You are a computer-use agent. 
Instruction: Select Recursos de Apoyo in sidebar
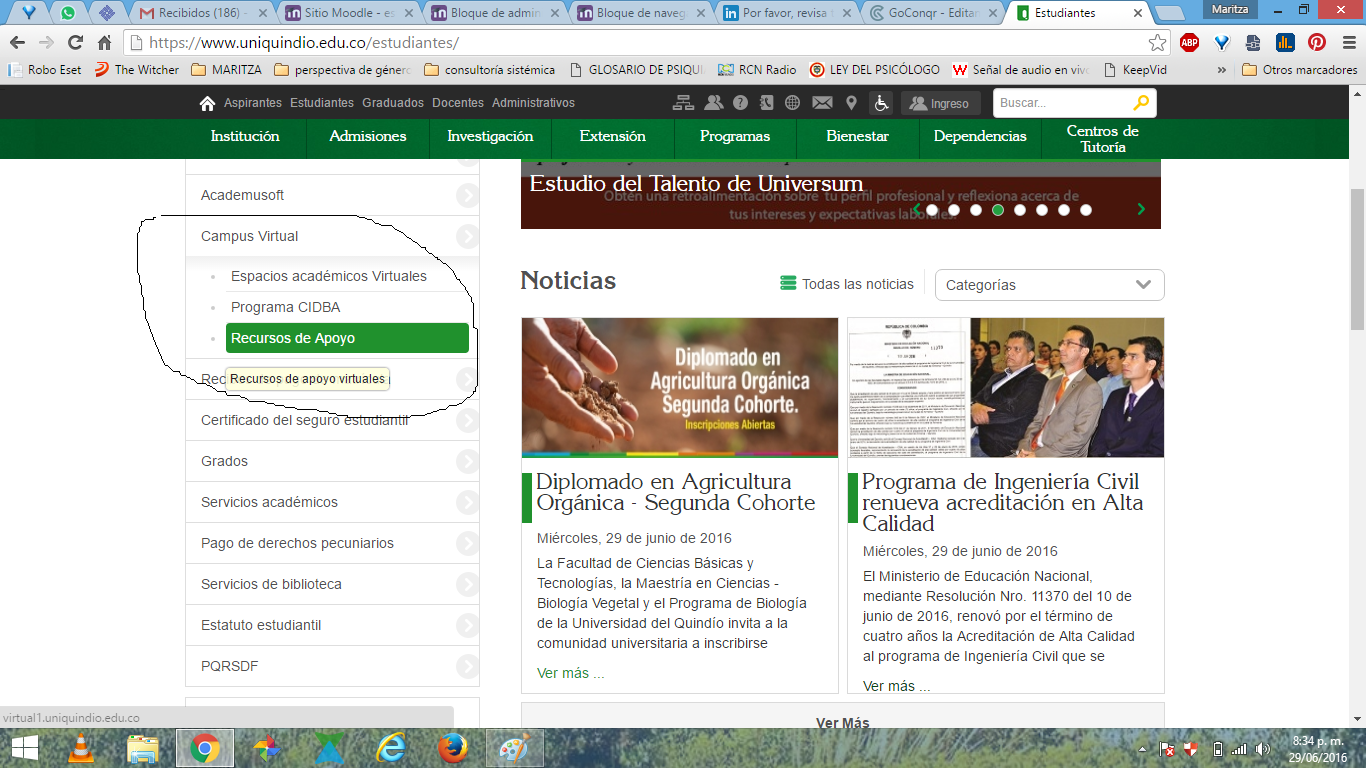click(347, 338)
